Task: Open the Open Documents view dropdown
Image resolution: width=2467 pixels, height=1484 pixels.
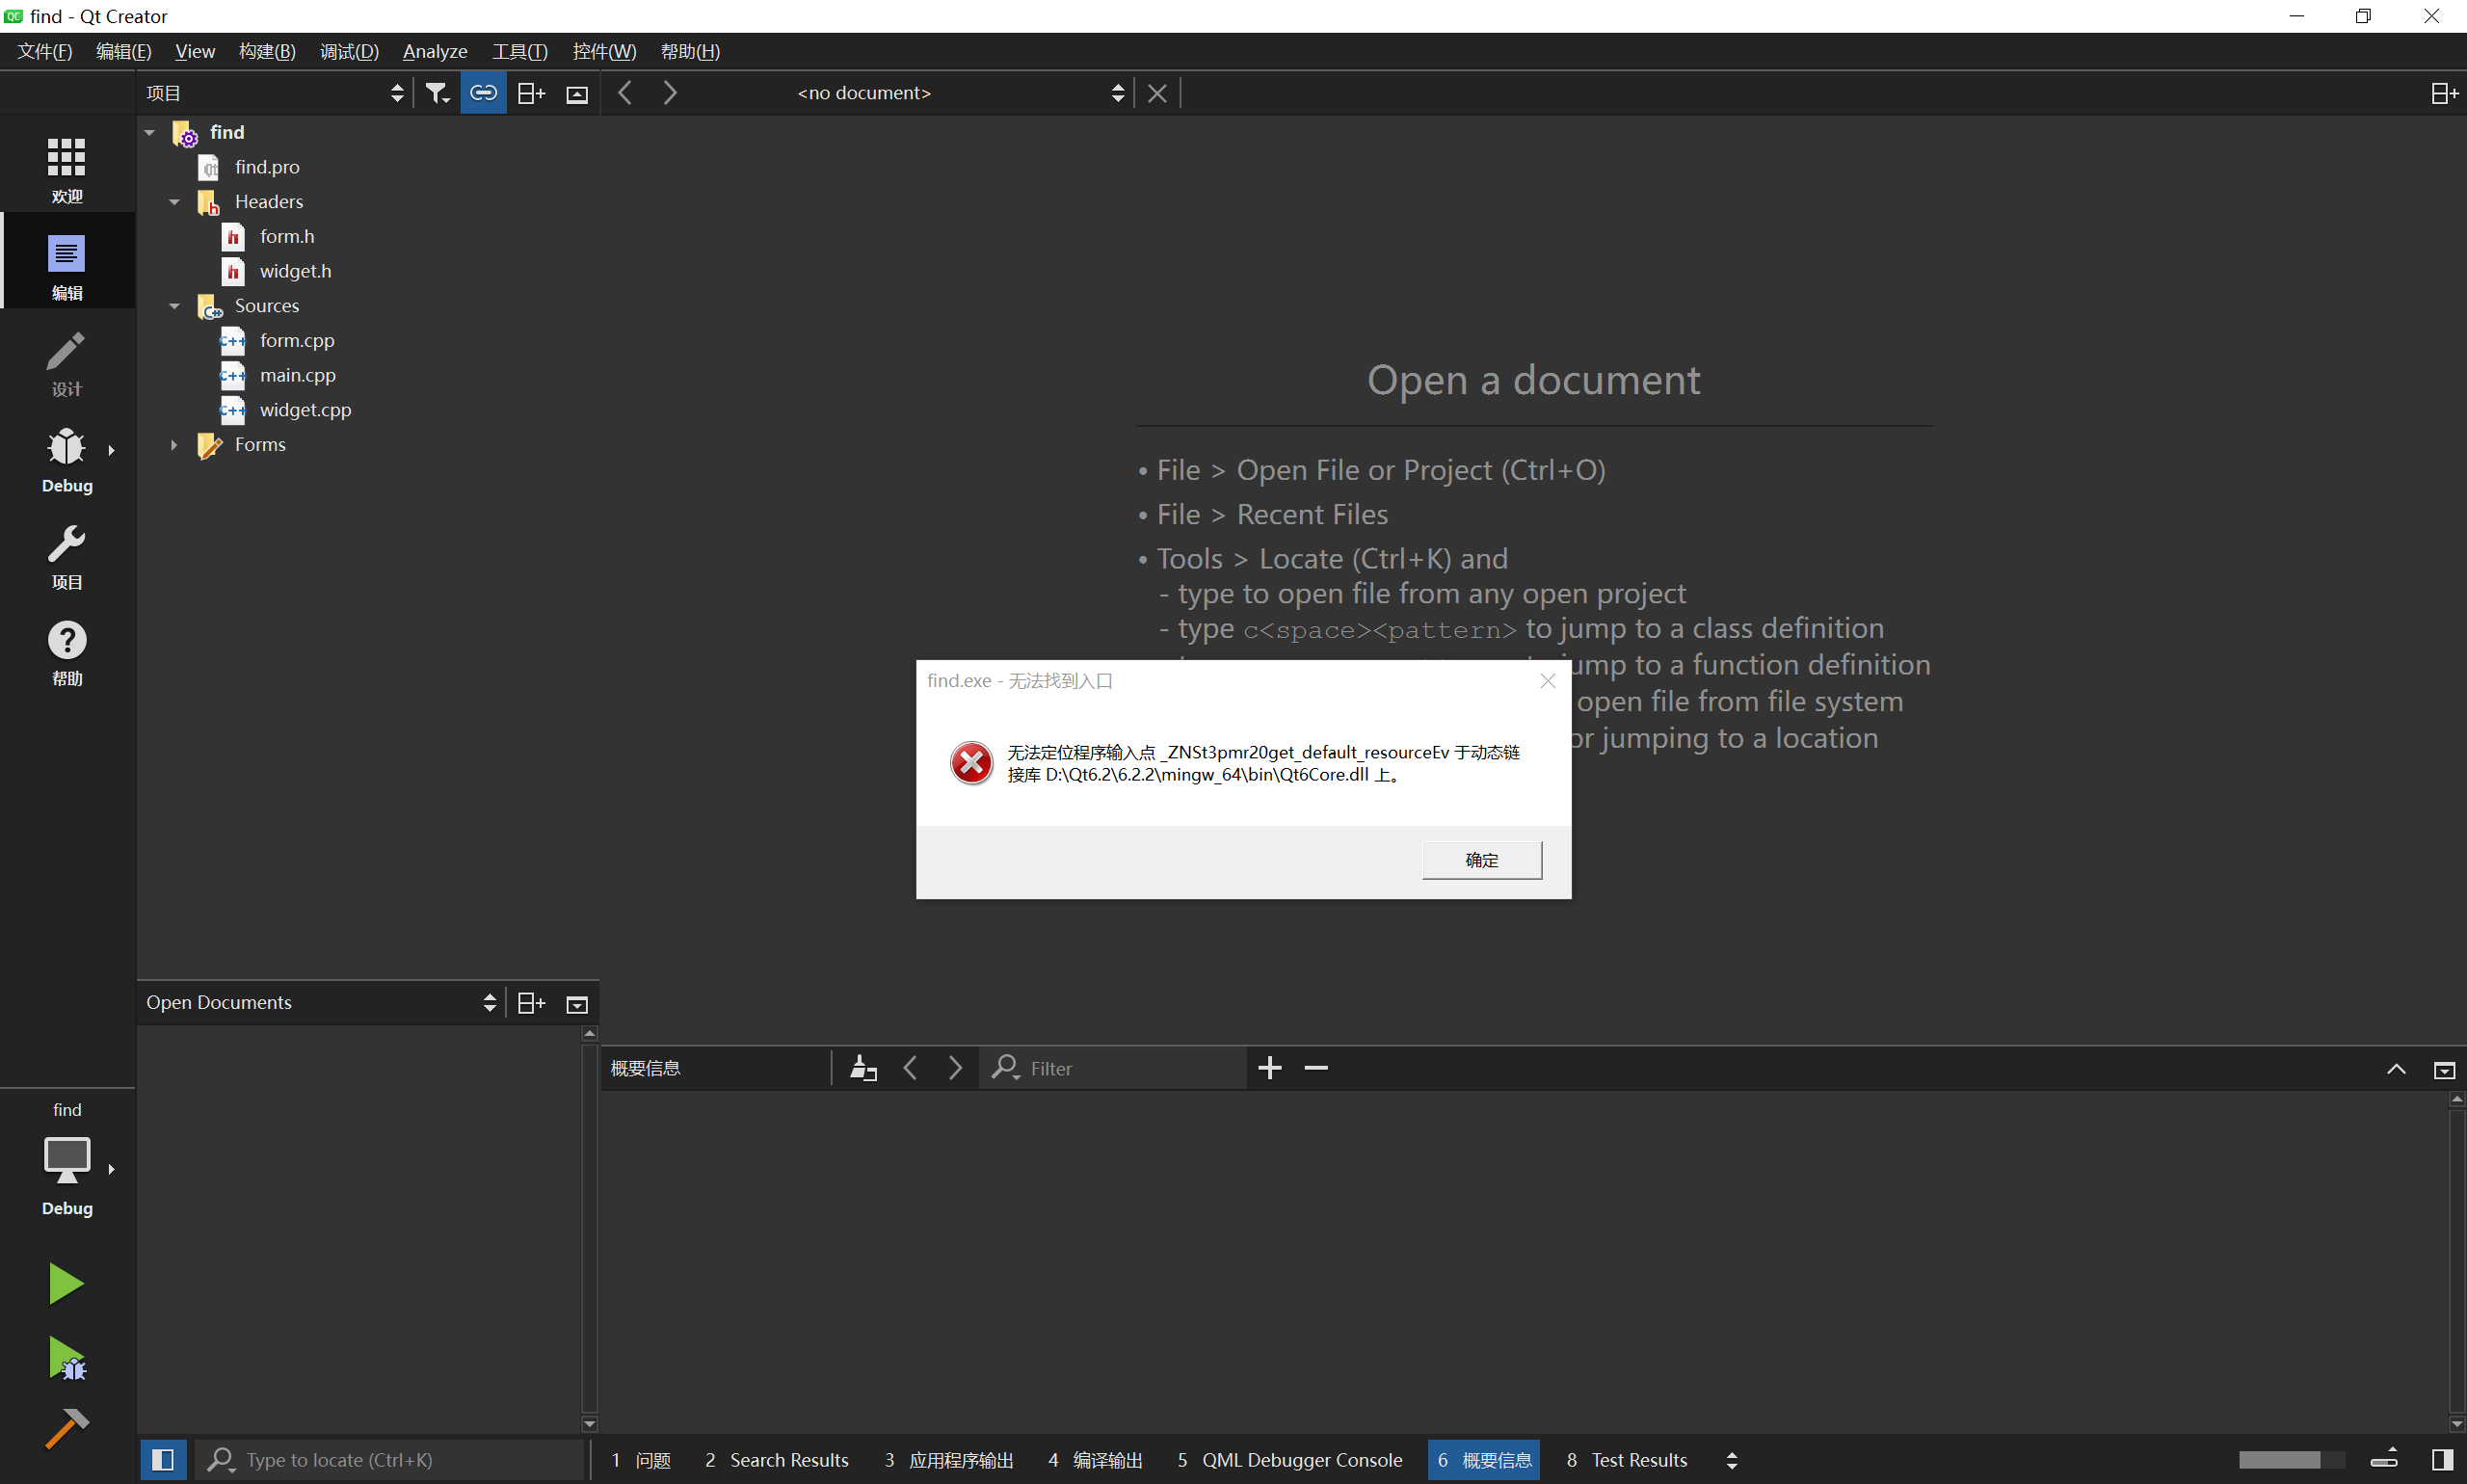Action: (x=320, y=1002)
